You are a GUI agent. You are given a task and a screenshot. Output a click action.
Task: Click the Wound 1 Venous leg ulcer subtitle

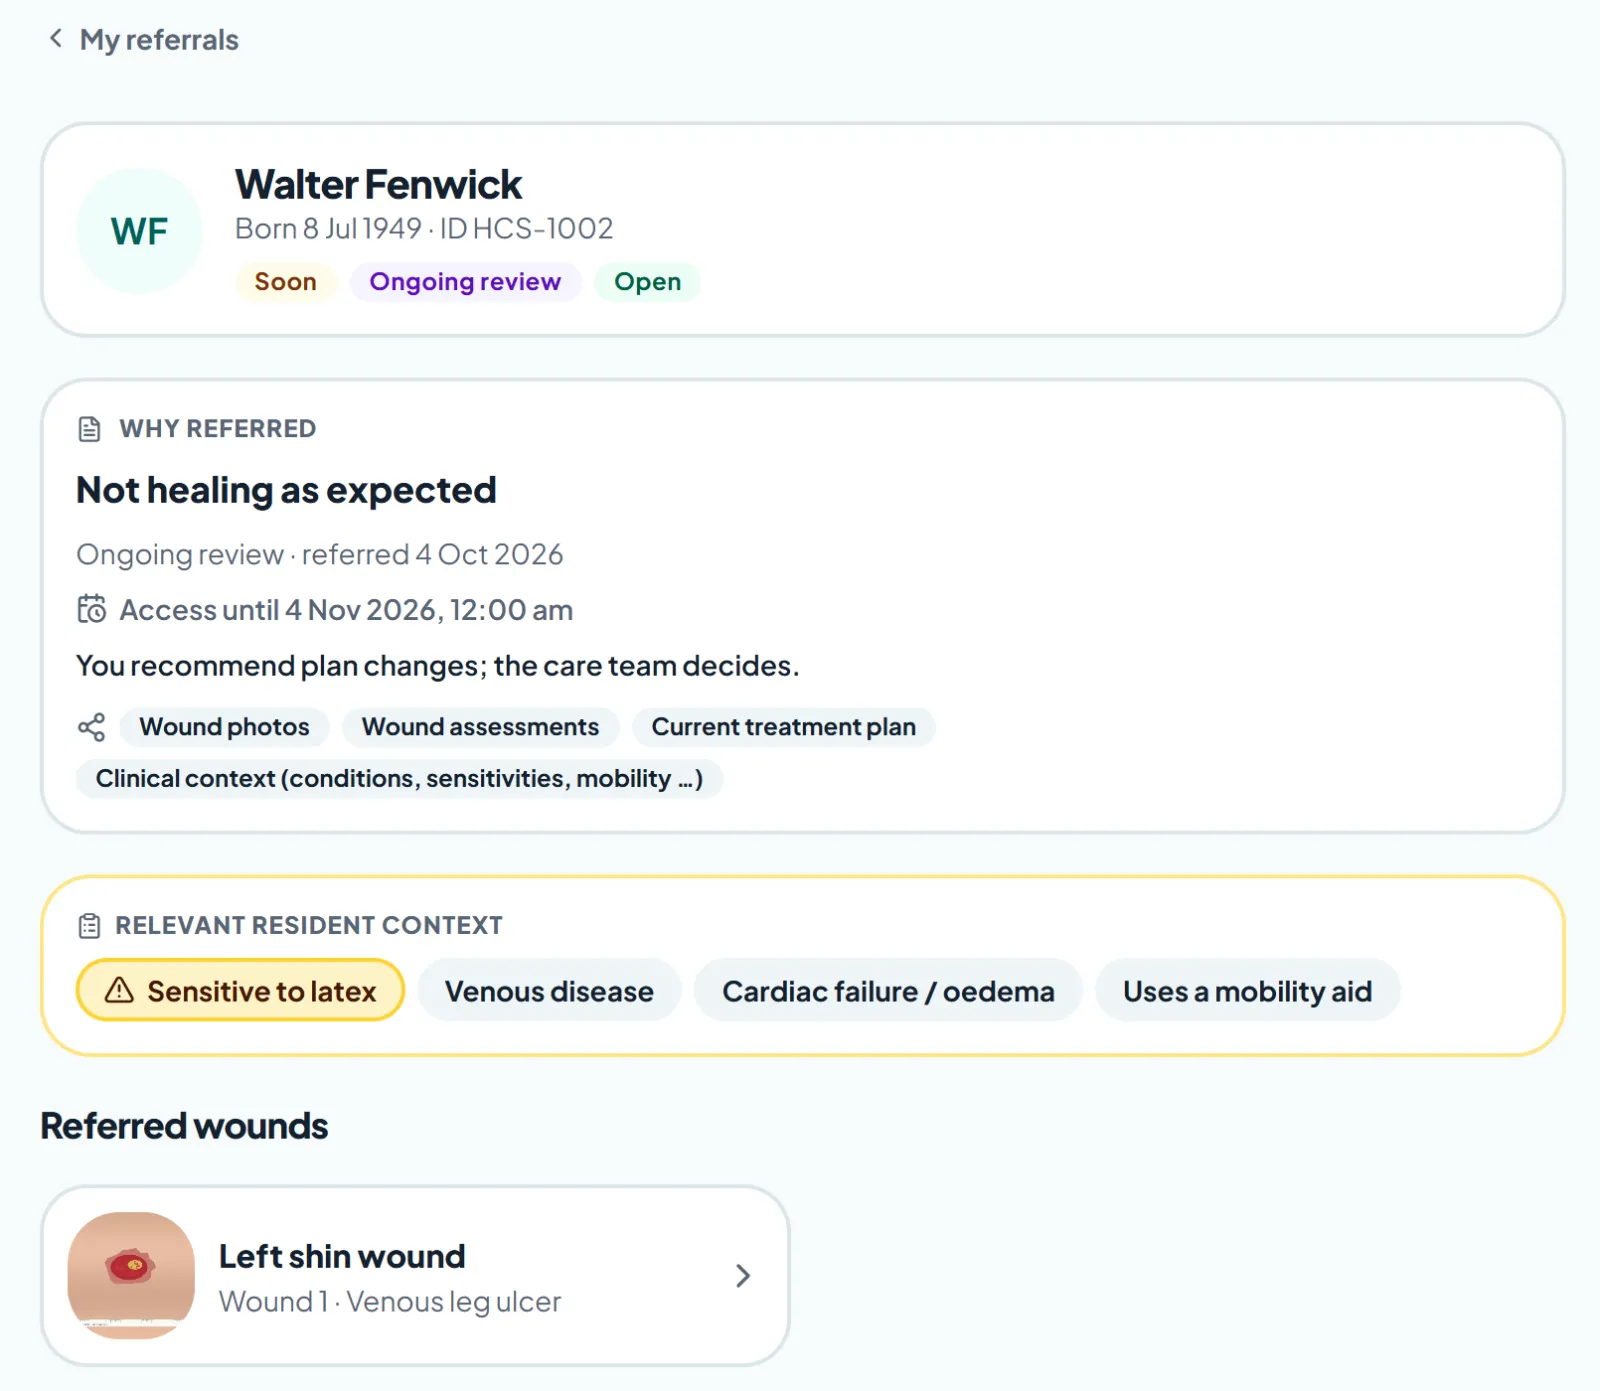coord(390,1302)
